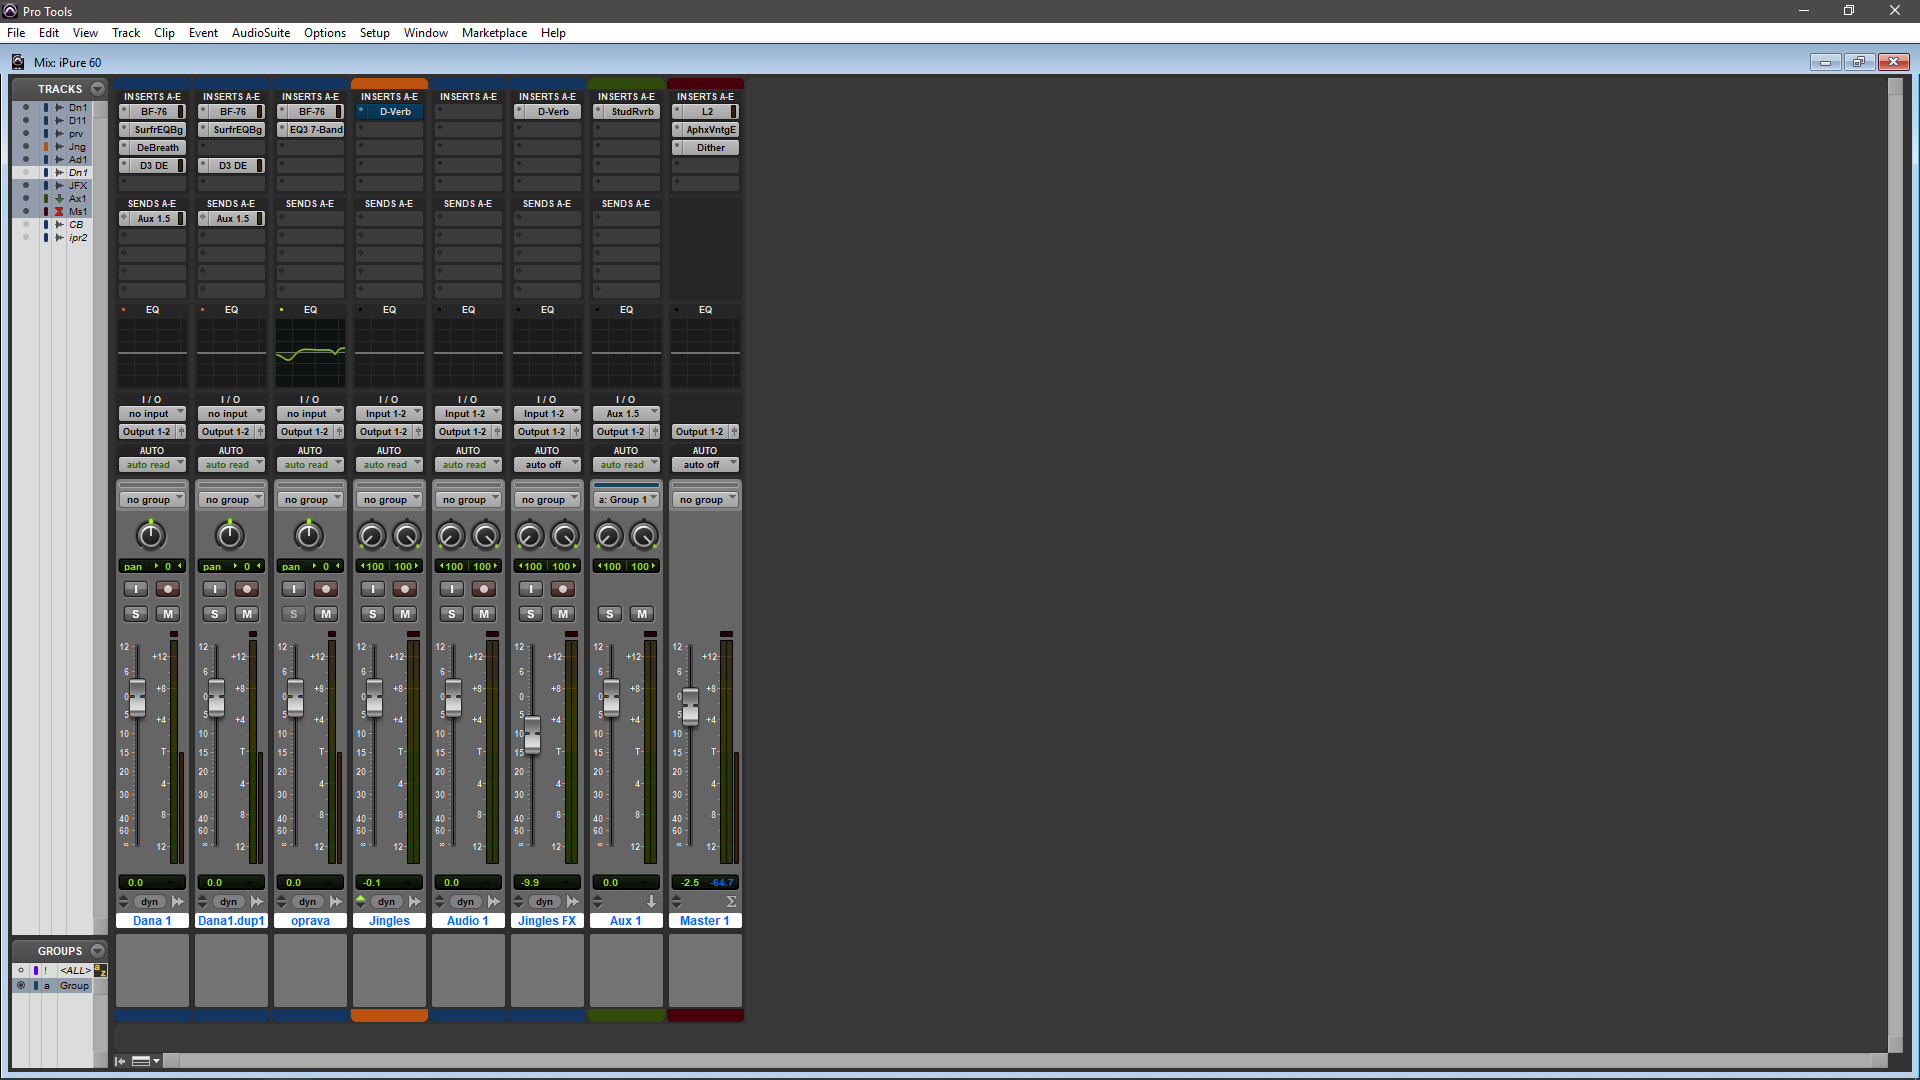Click the dyn indicator on Audio 1 channel

[465, 902]
